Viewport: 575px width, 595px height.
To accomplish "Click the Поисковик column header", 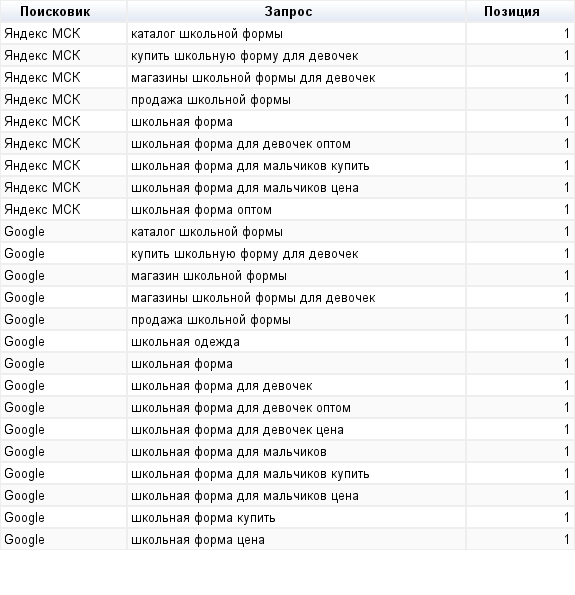I will click(55, 11).
